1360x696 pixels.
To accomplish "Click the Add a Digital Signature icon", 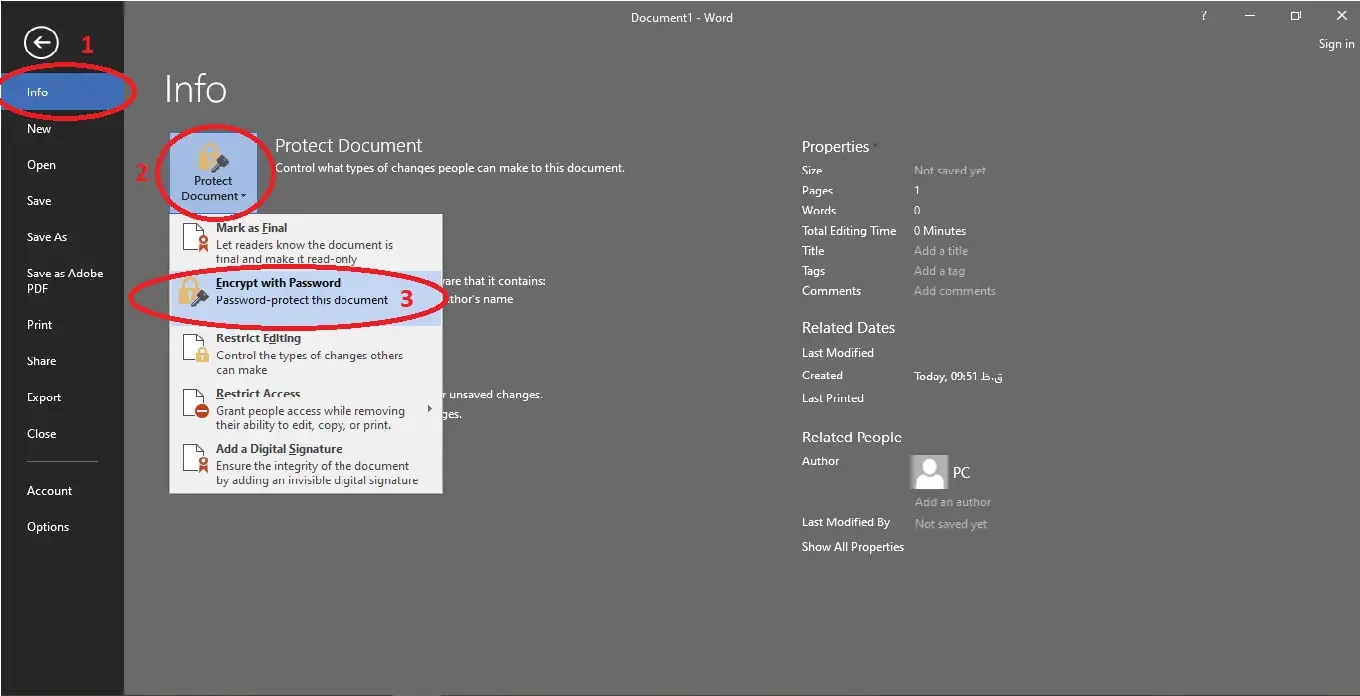I will pyautogui.click(x=194, y=461).
